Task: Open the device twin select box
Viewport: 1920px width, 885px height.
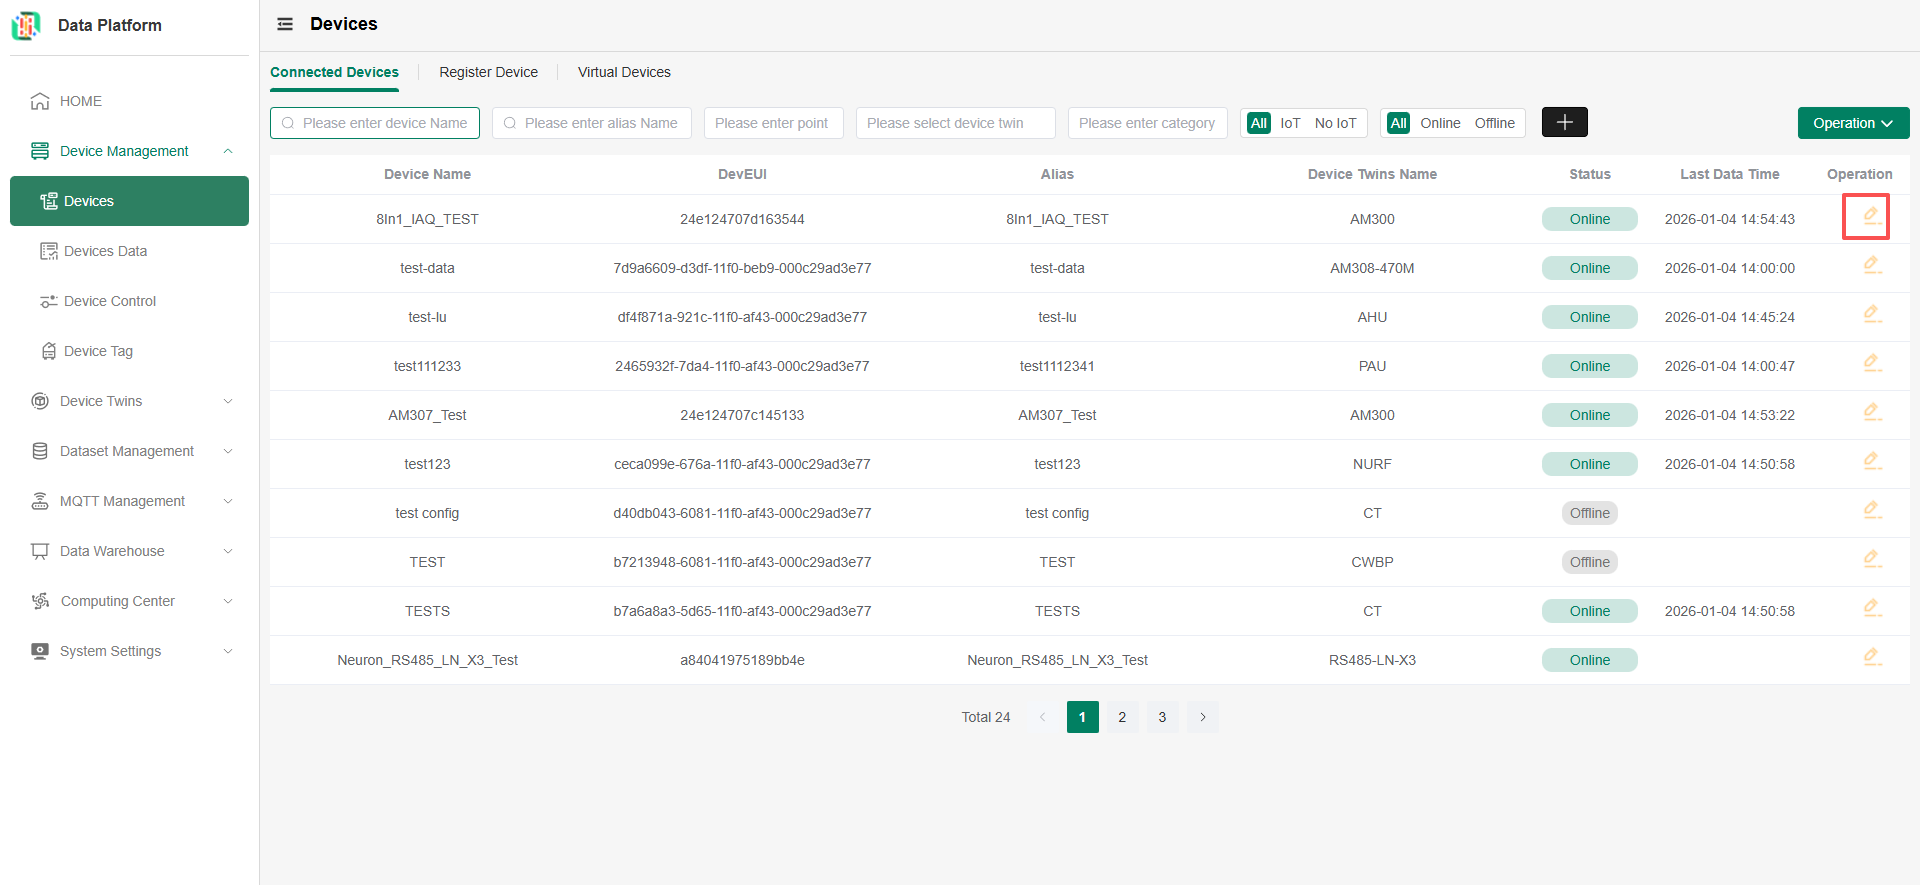Action: (x=955, y=123)
